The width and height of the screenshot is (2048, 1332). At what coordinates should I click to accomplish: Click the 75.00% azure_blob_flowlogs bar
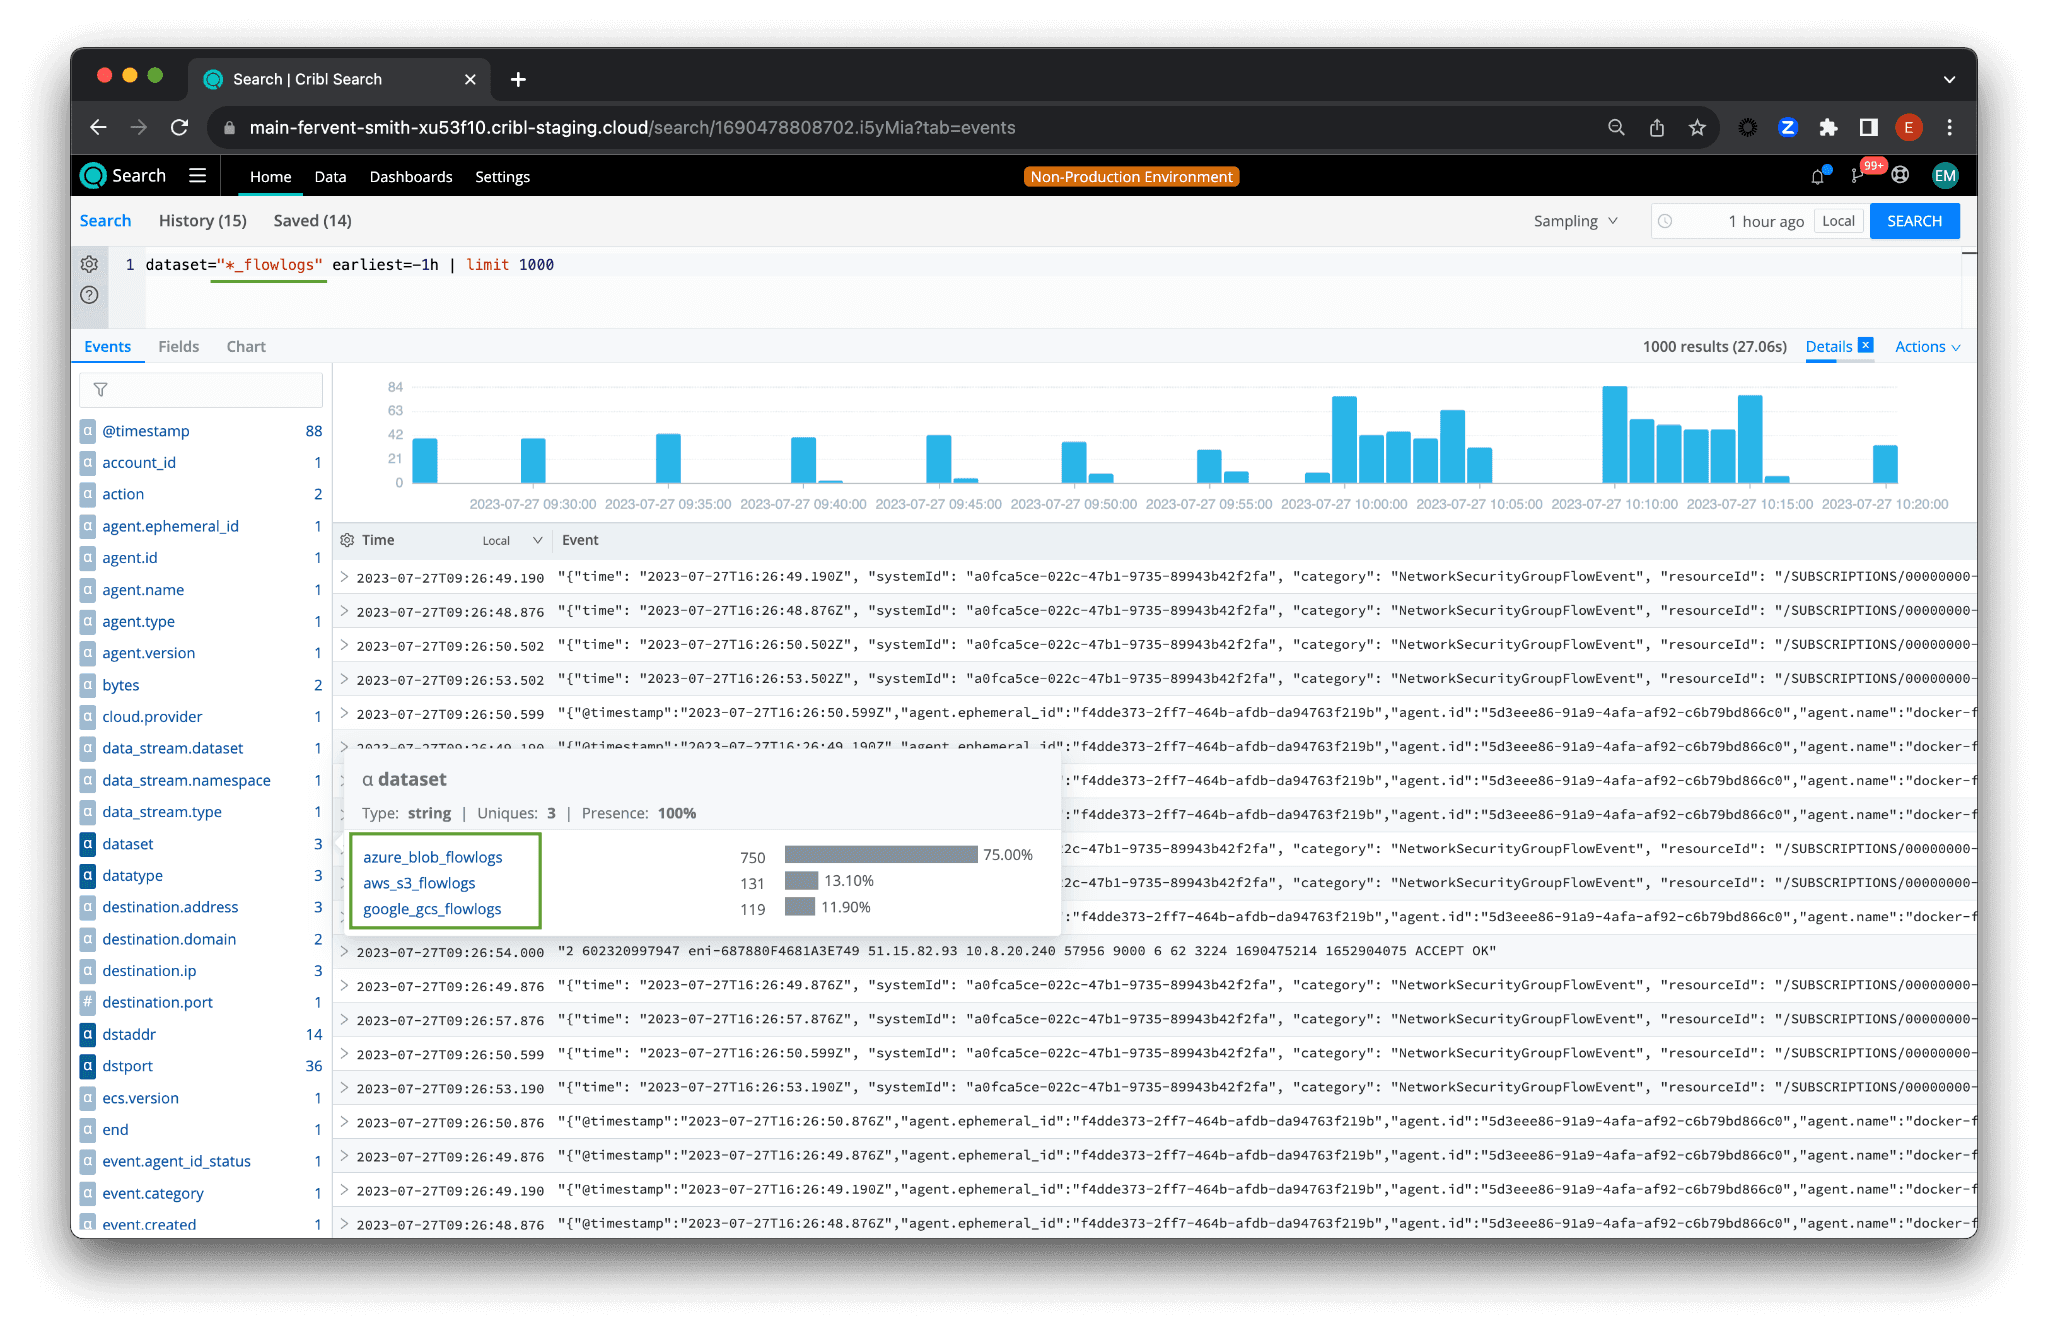[880, 855]
